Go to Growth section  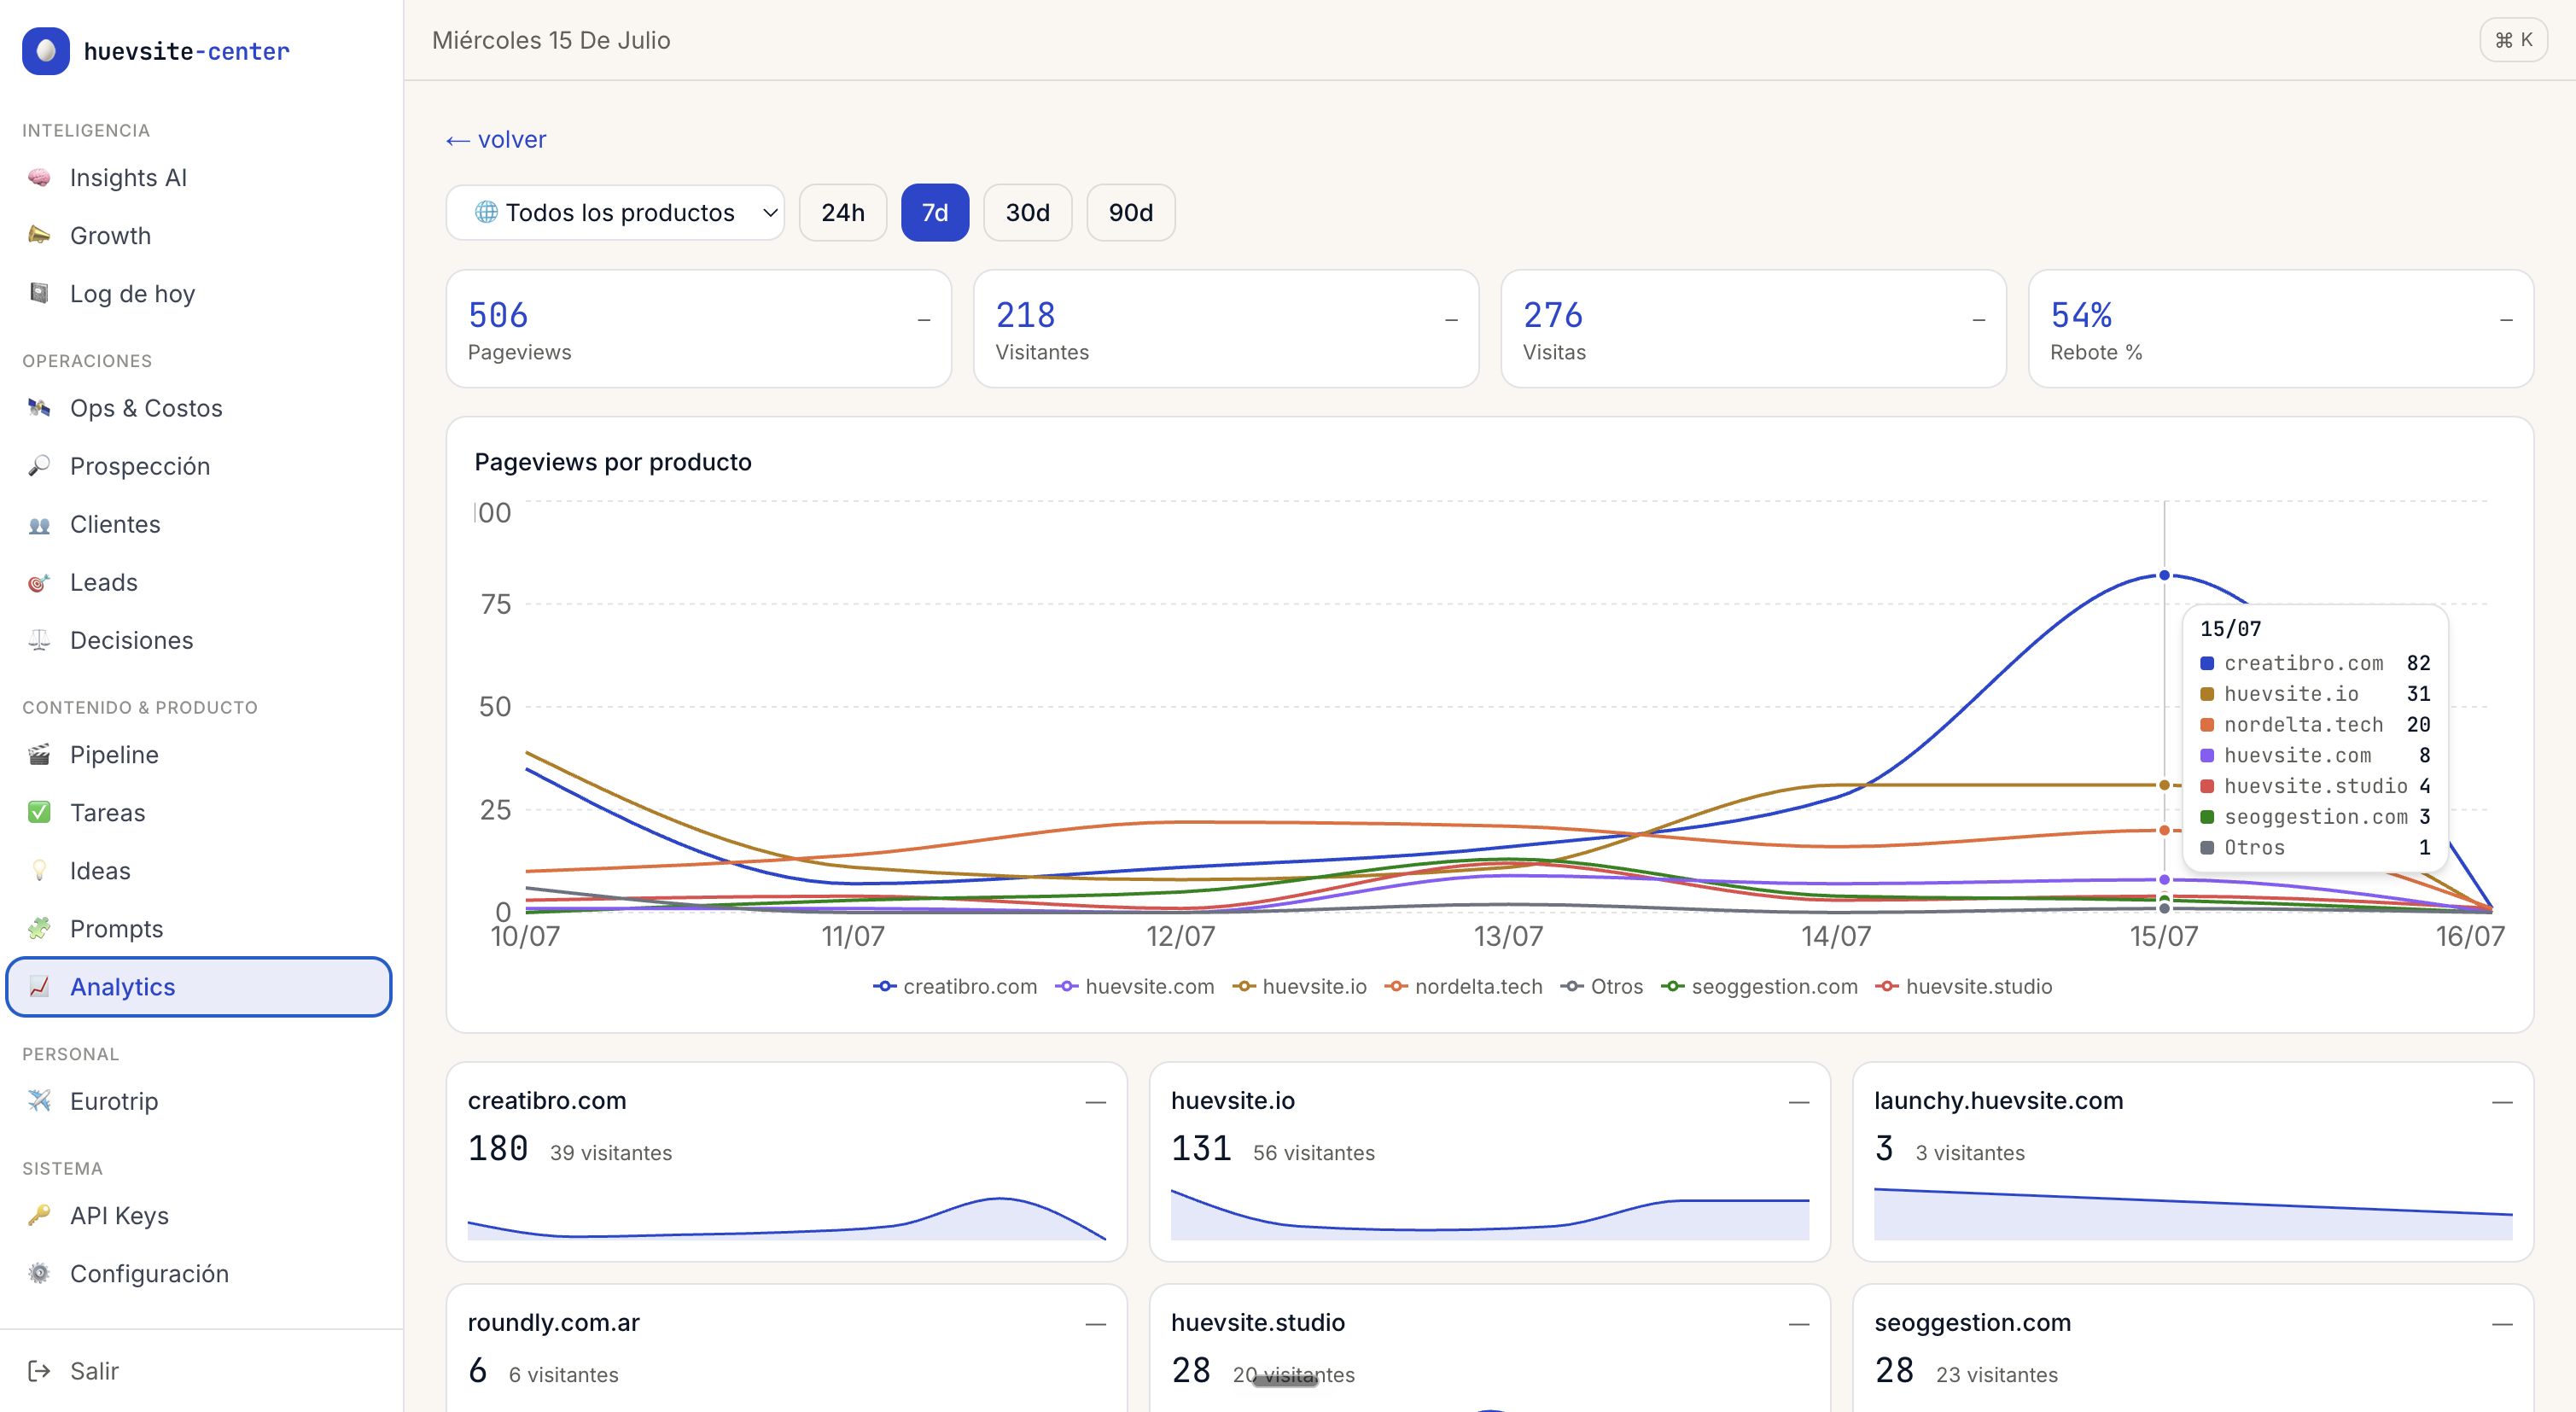[x=199, y=236]
